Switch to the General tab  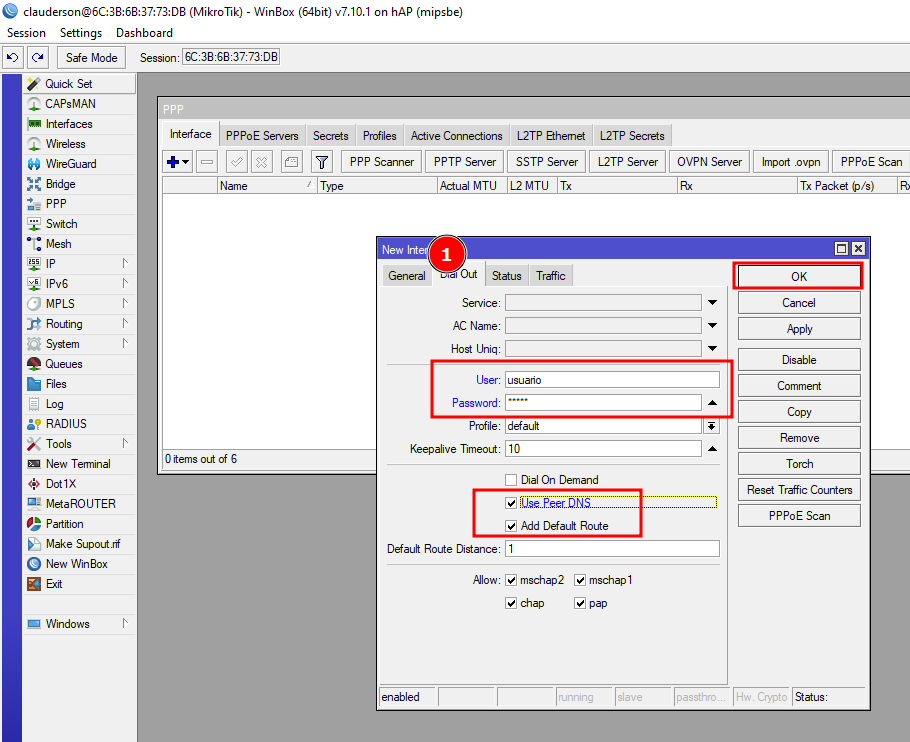pyautogui.click(x=406, y=276)
